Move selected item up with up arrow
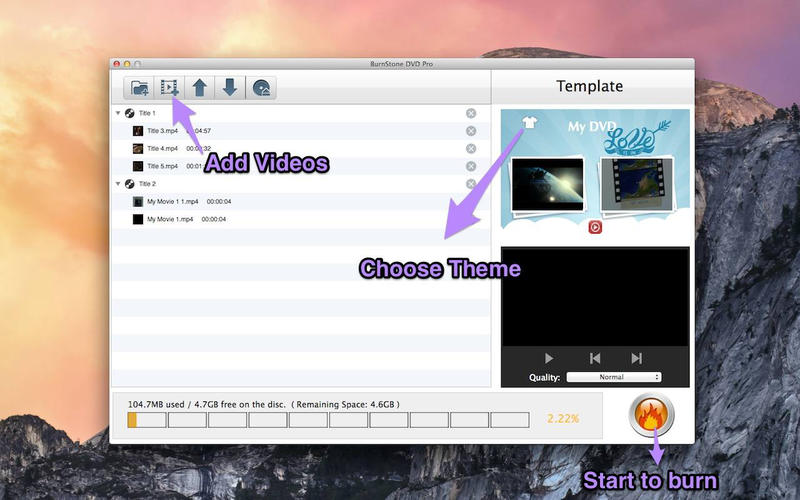The width and height of the screenshot is (800, 500). pos(199,88)
